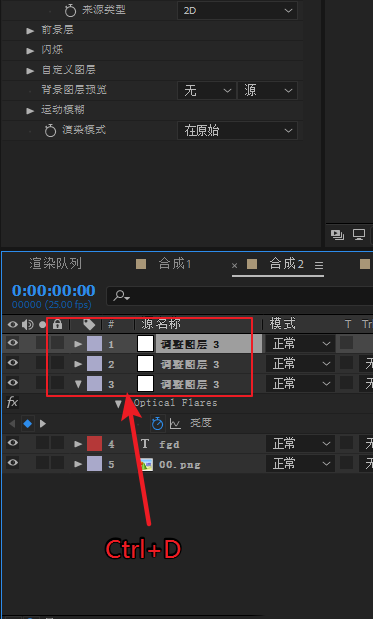Expand the 00.png layer triangle
373x619 pixels.
78,464
